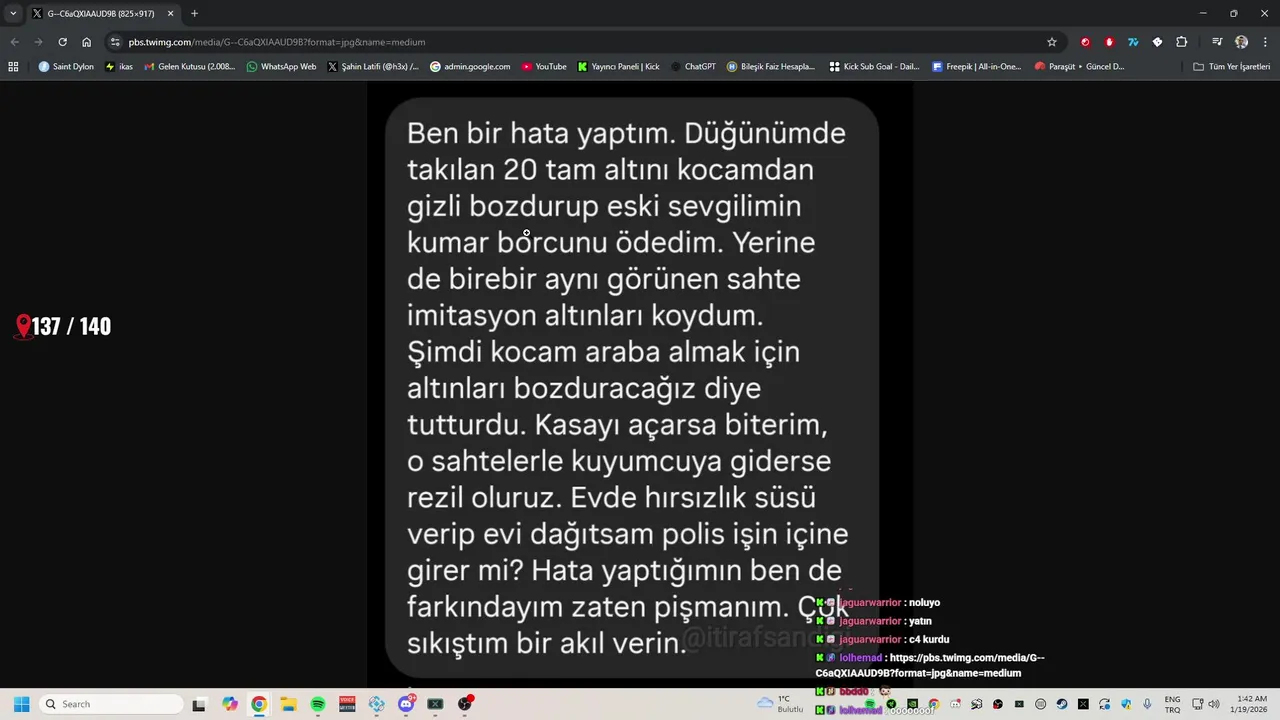Open the ChatGPT bookmark
Screen dimensions: 1280x720
[x=693, y=67]
